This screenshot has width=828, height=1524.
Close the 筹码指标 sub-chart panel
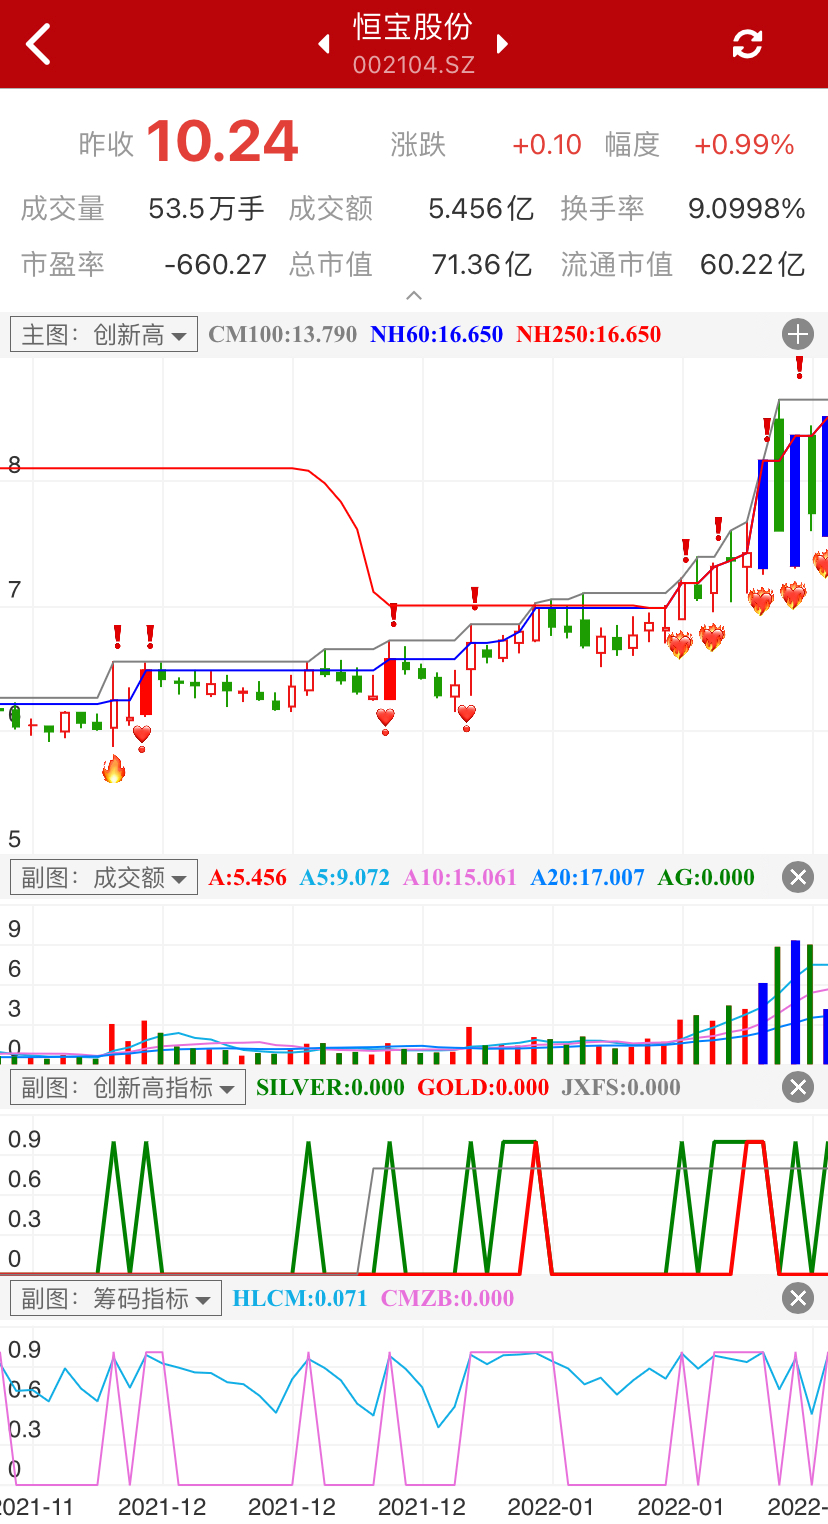click(798, 1298)
